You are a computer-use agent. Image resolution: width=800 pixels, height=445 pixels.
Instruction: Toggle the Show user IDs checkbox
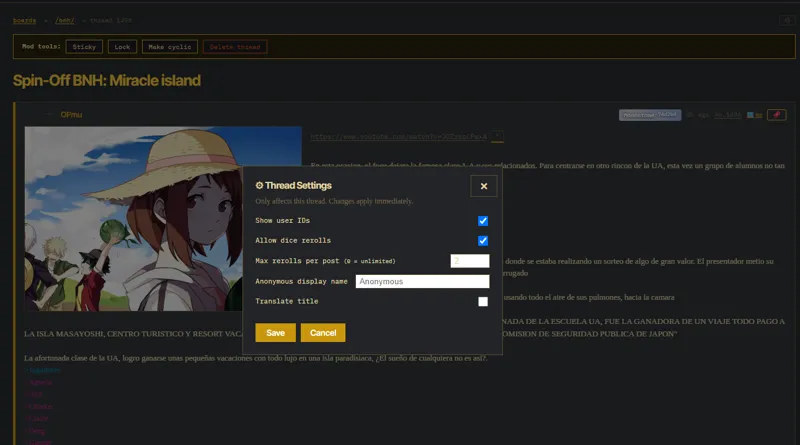pos(483,221)
